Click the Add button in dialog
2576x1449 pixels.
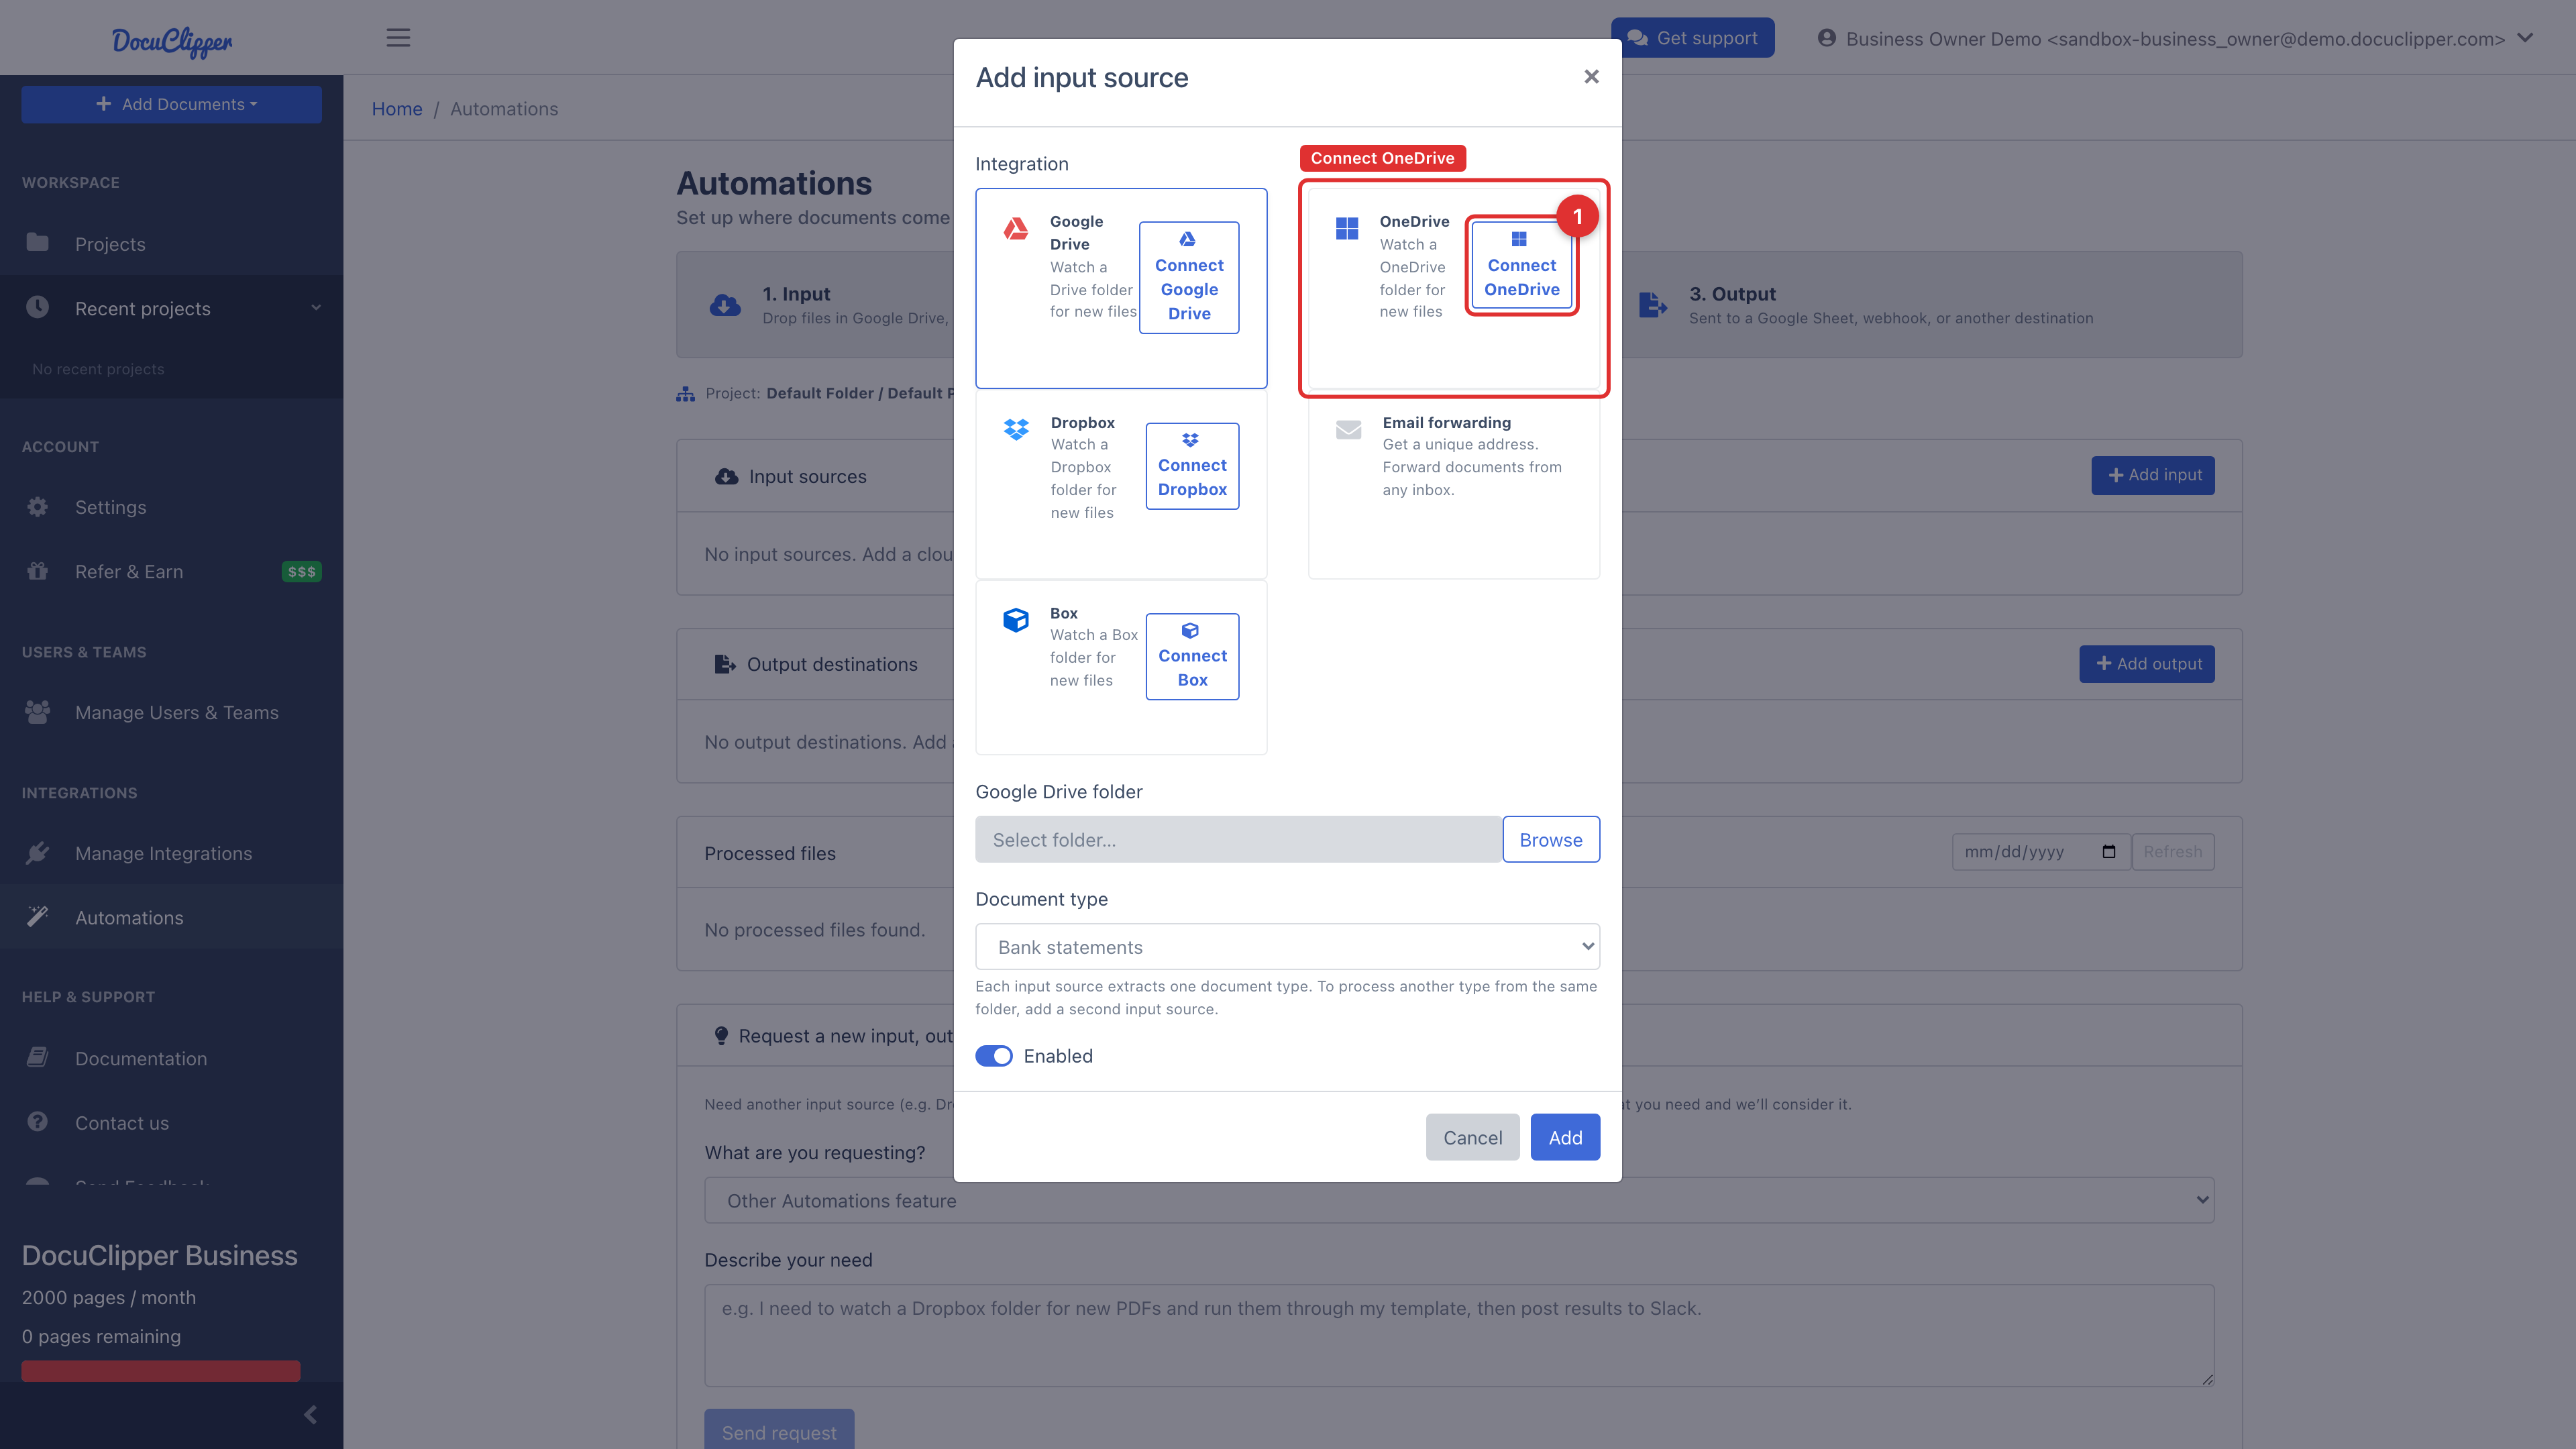1565,1137
